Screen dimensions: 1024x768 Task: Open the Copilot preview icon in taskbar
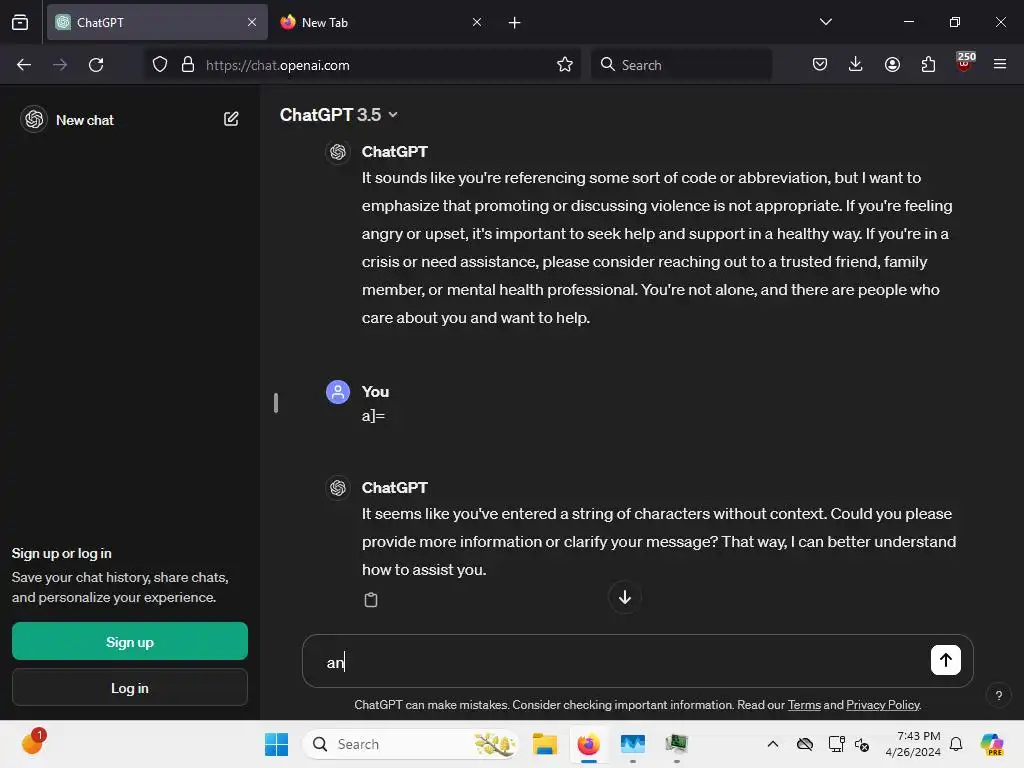point(991,744)
